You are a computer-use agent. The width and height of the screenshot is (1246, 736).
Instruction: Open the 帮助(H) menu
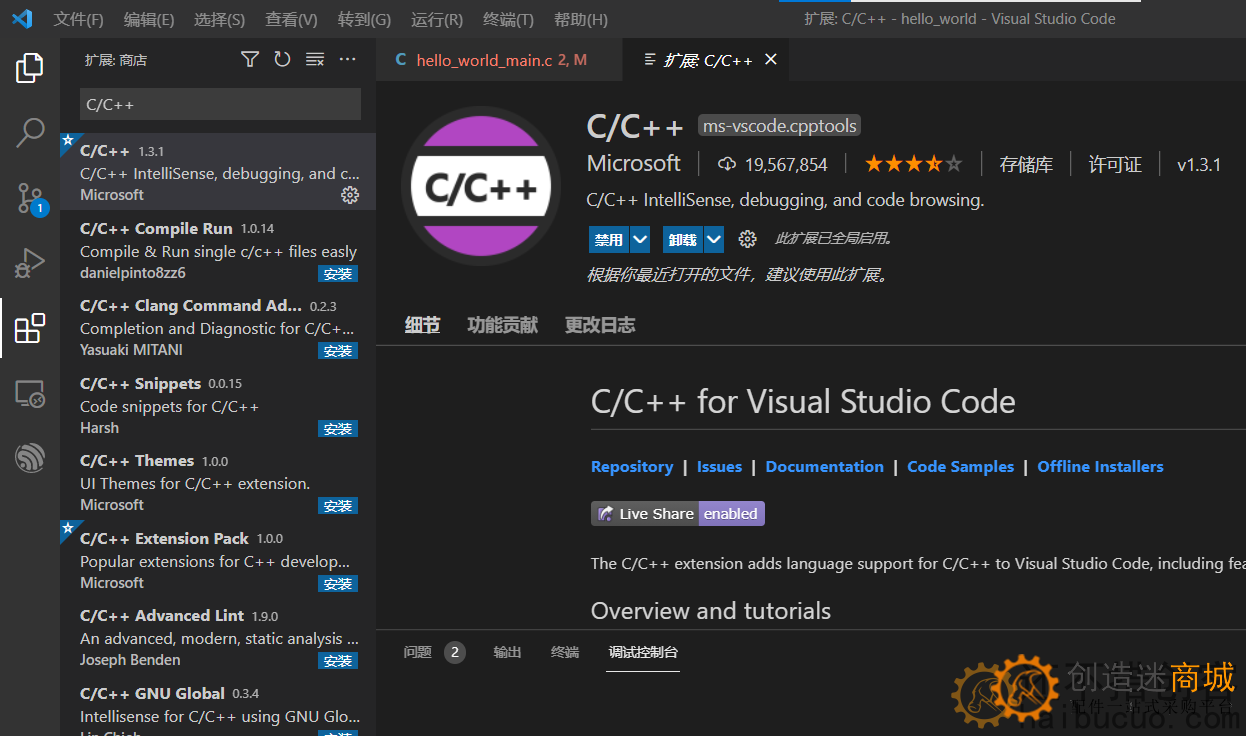pos(581,19)
